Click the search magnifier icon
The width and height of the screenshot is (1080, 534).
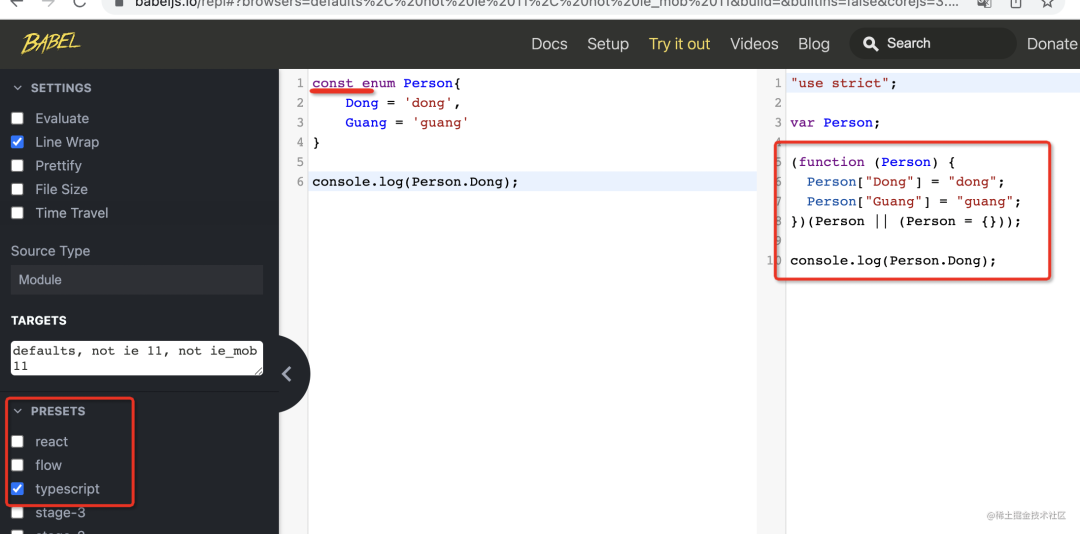point(870,44)
